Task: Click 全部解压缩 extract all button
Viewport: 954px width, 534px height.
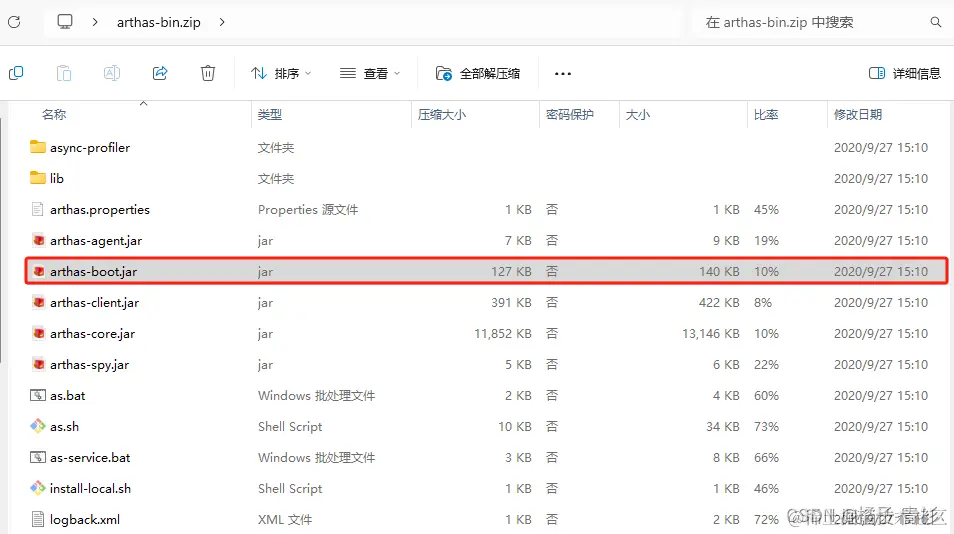Action: 478,74
